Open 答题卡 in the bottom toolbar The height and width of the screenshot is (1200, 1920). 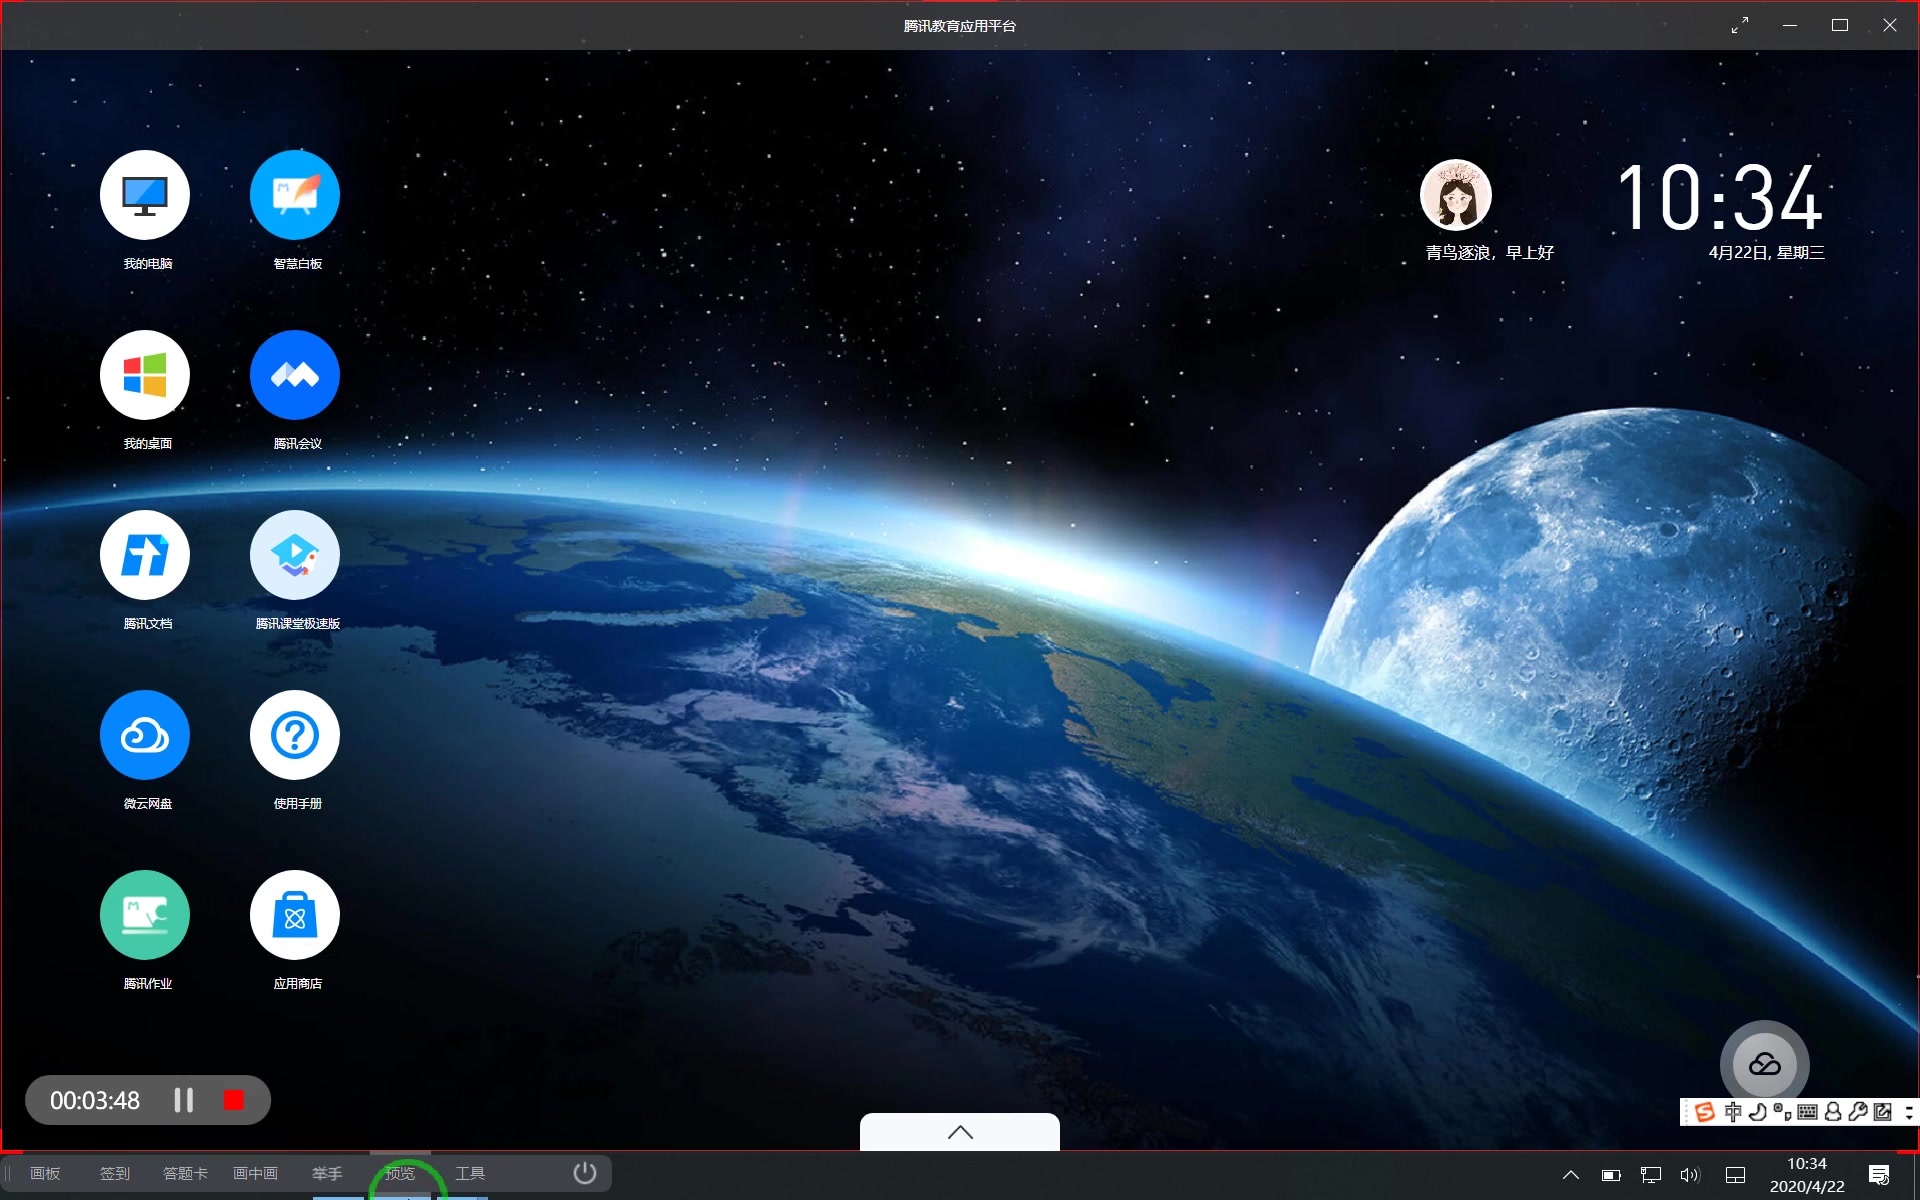click(185, 1173)
